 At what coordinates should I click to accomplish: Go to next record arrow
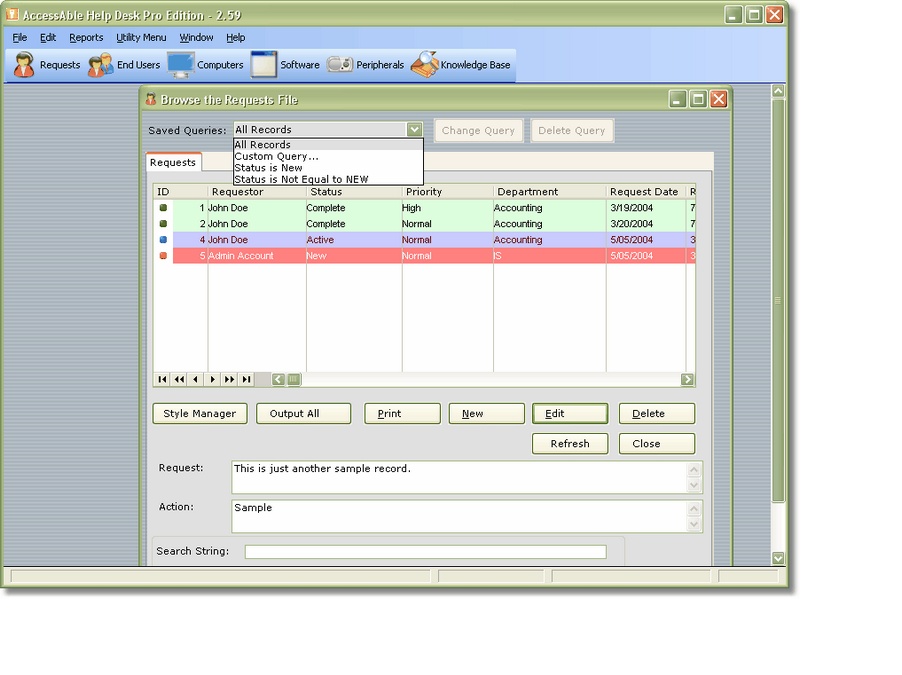(x=213, y=379)
